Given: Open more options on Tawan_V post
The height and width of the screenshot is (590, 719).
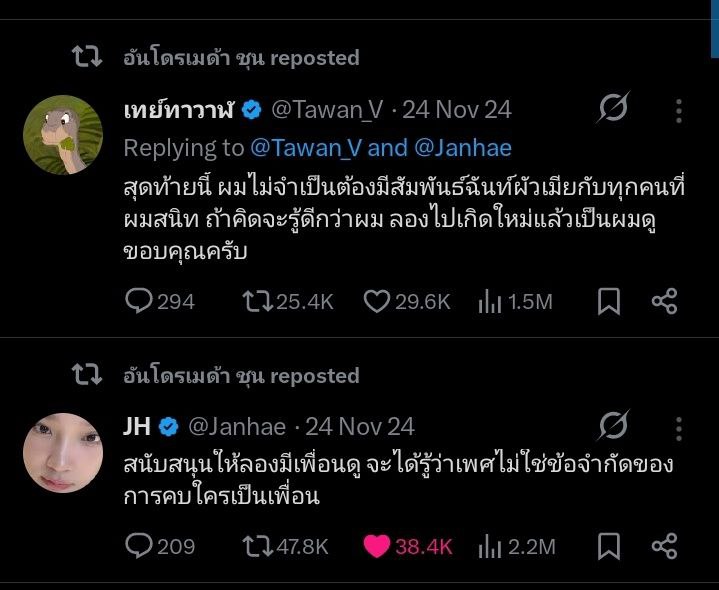Looking at the screenshot, I should pyautogui.click(x=679, y=110).
